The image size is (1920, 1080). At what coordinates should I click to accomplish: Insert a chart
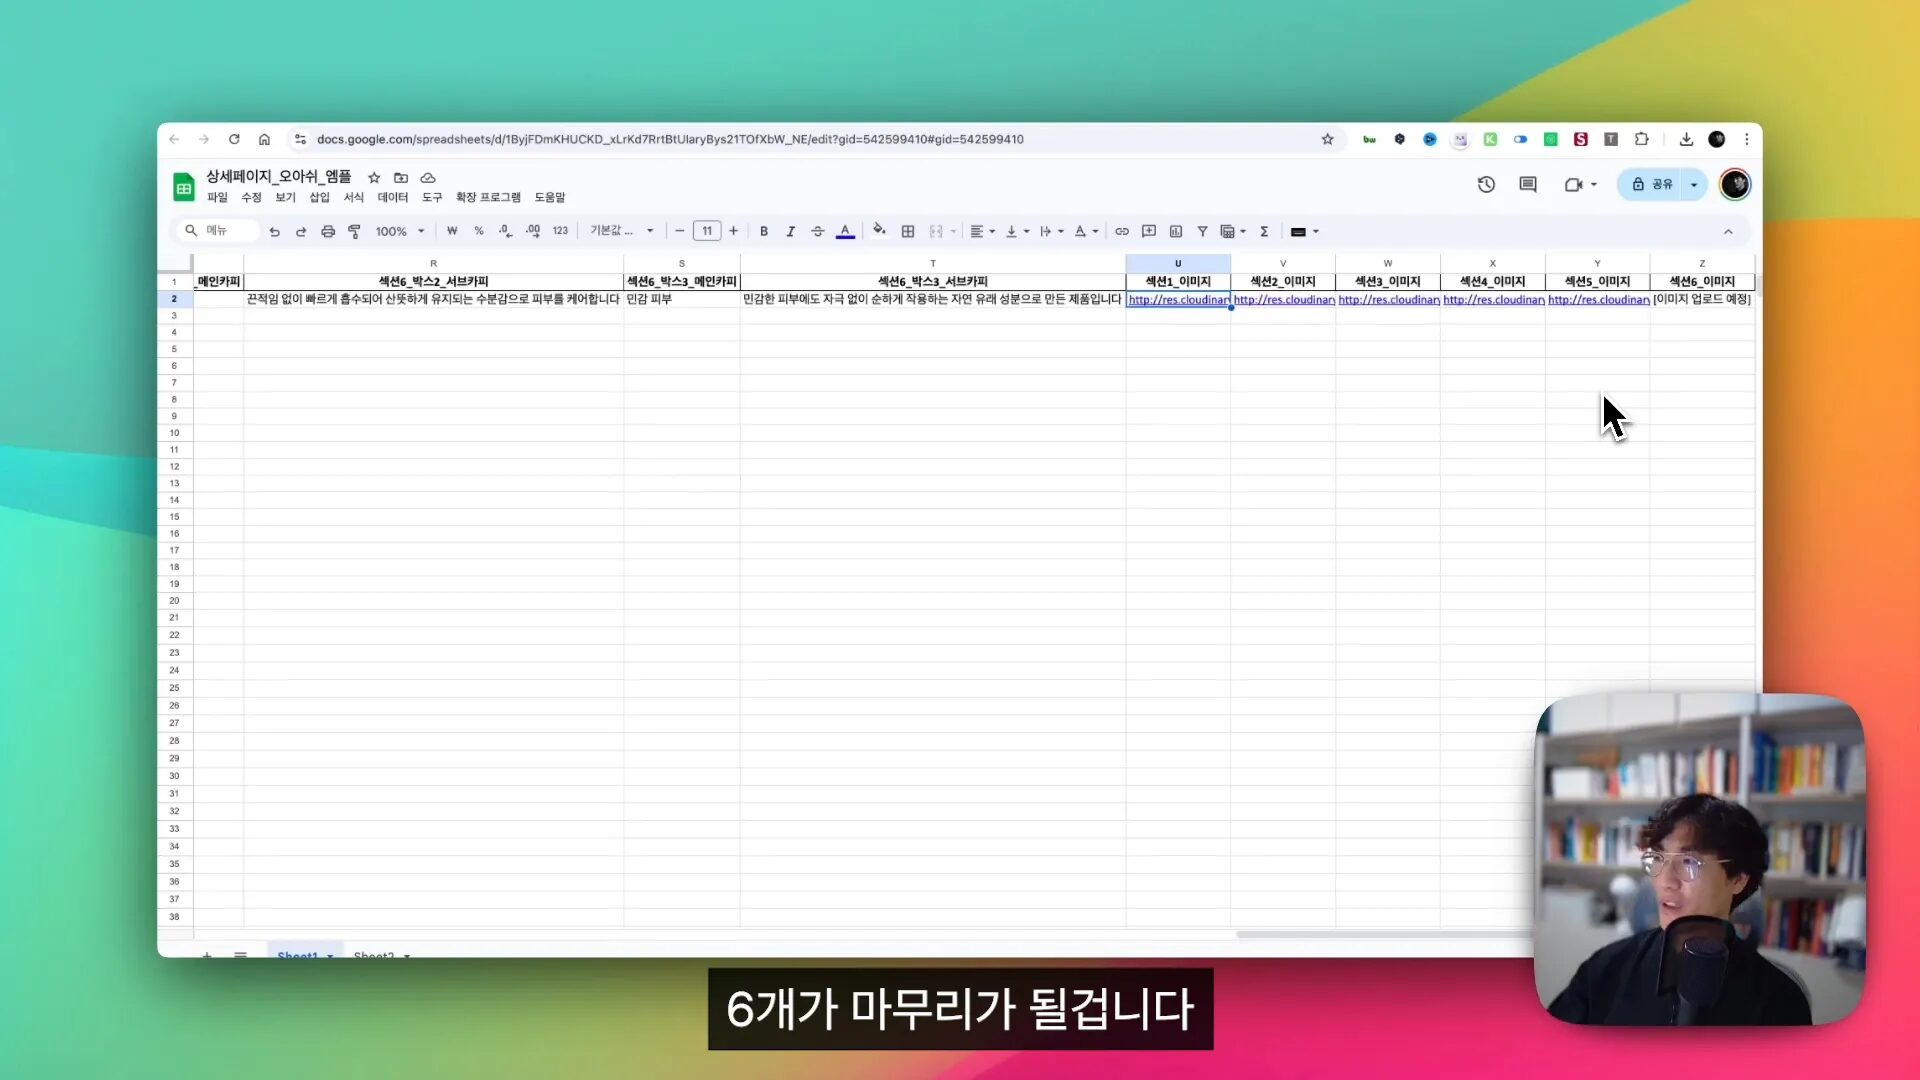[x=1176, y=231]
